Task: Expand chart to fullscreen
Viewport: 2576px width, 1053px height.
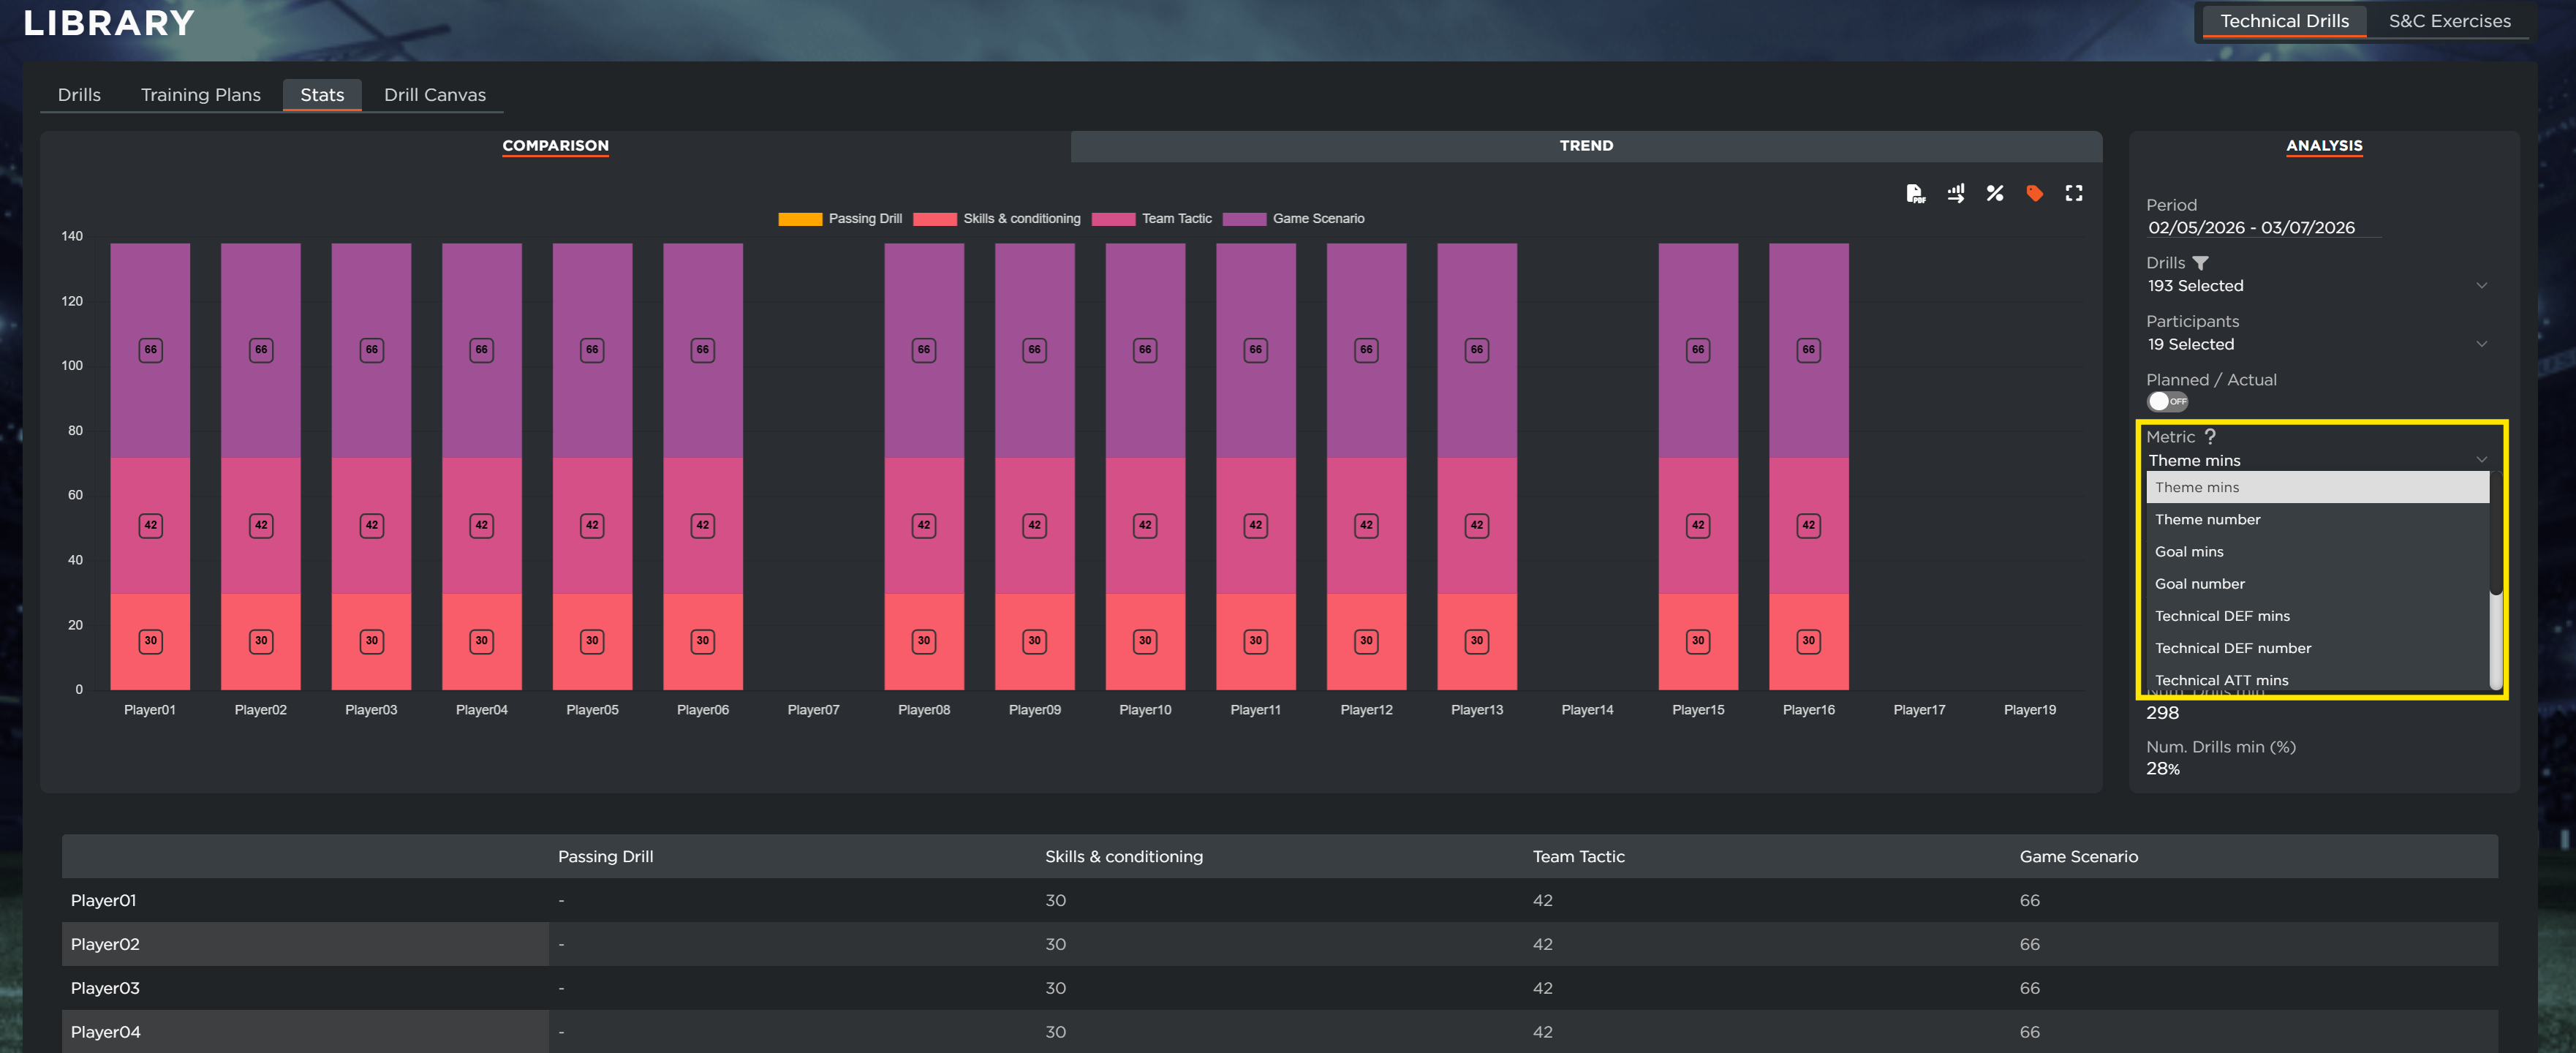Action: [x=2074, y=194]
